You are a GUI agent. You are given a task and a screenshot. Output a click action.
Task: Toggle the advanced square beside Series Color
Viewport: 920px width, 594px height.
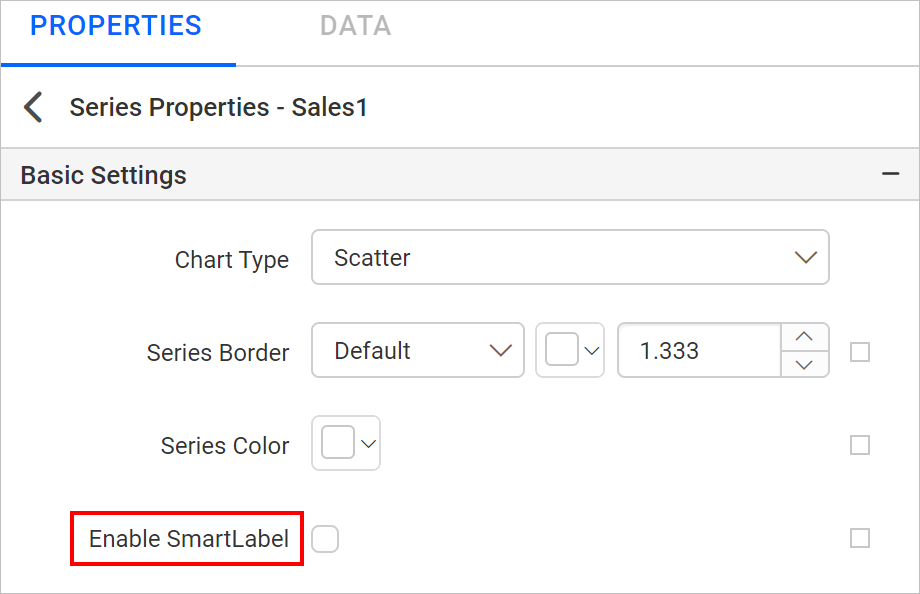tap(860, 445)
